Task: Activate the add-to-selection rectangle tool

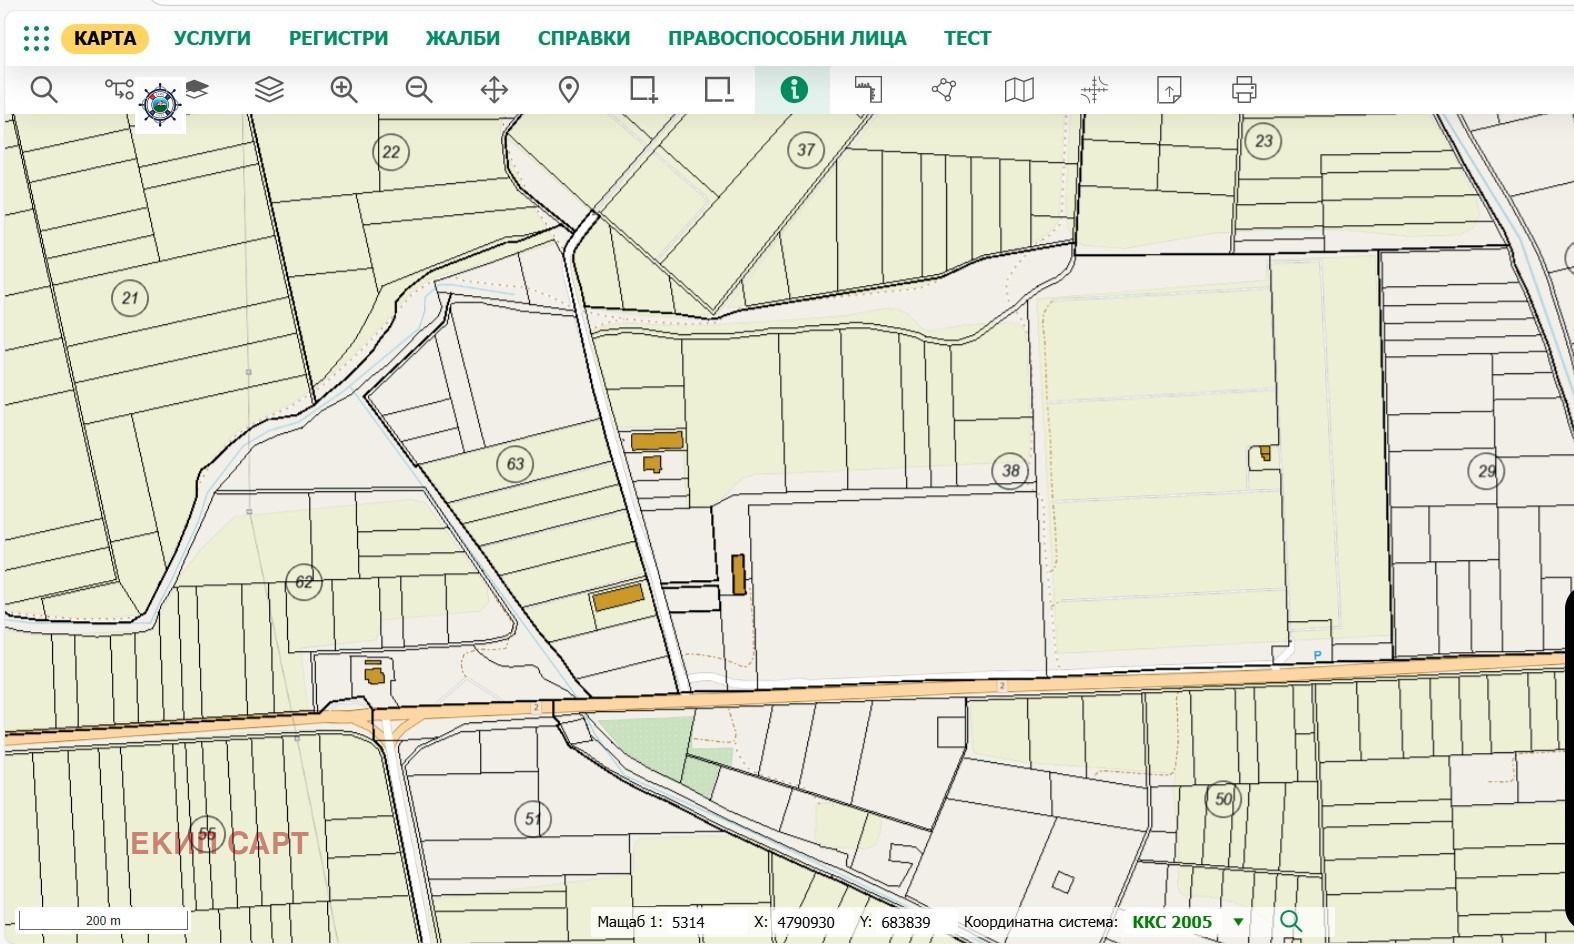Action: (644, 90)
